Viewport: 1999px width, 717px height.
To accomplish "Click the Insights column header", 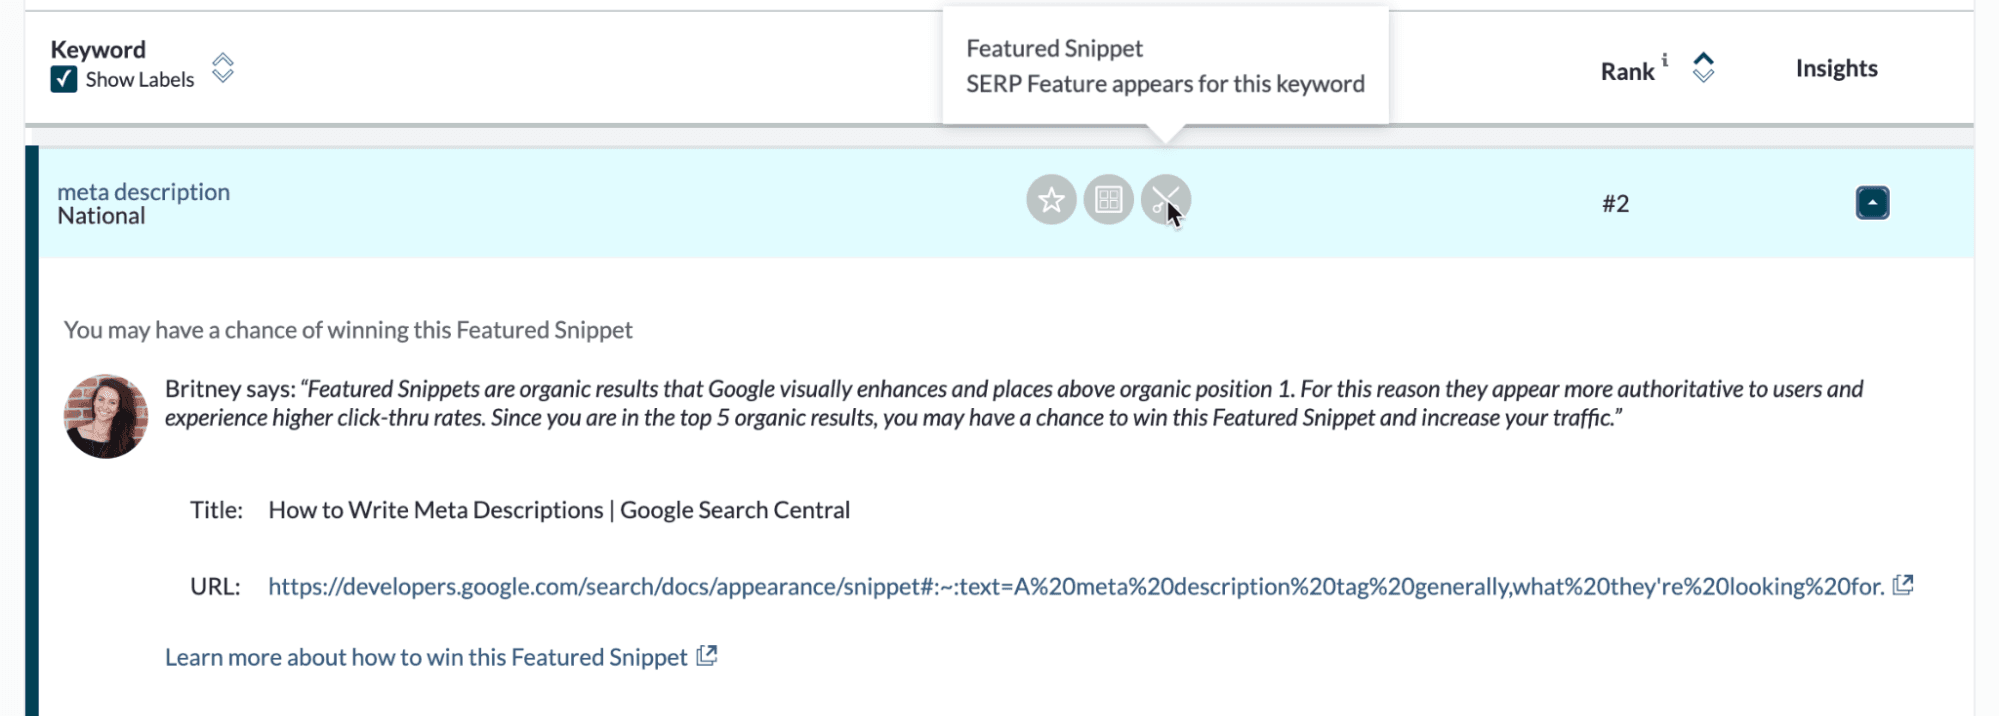I will (x=1836, y=68).
